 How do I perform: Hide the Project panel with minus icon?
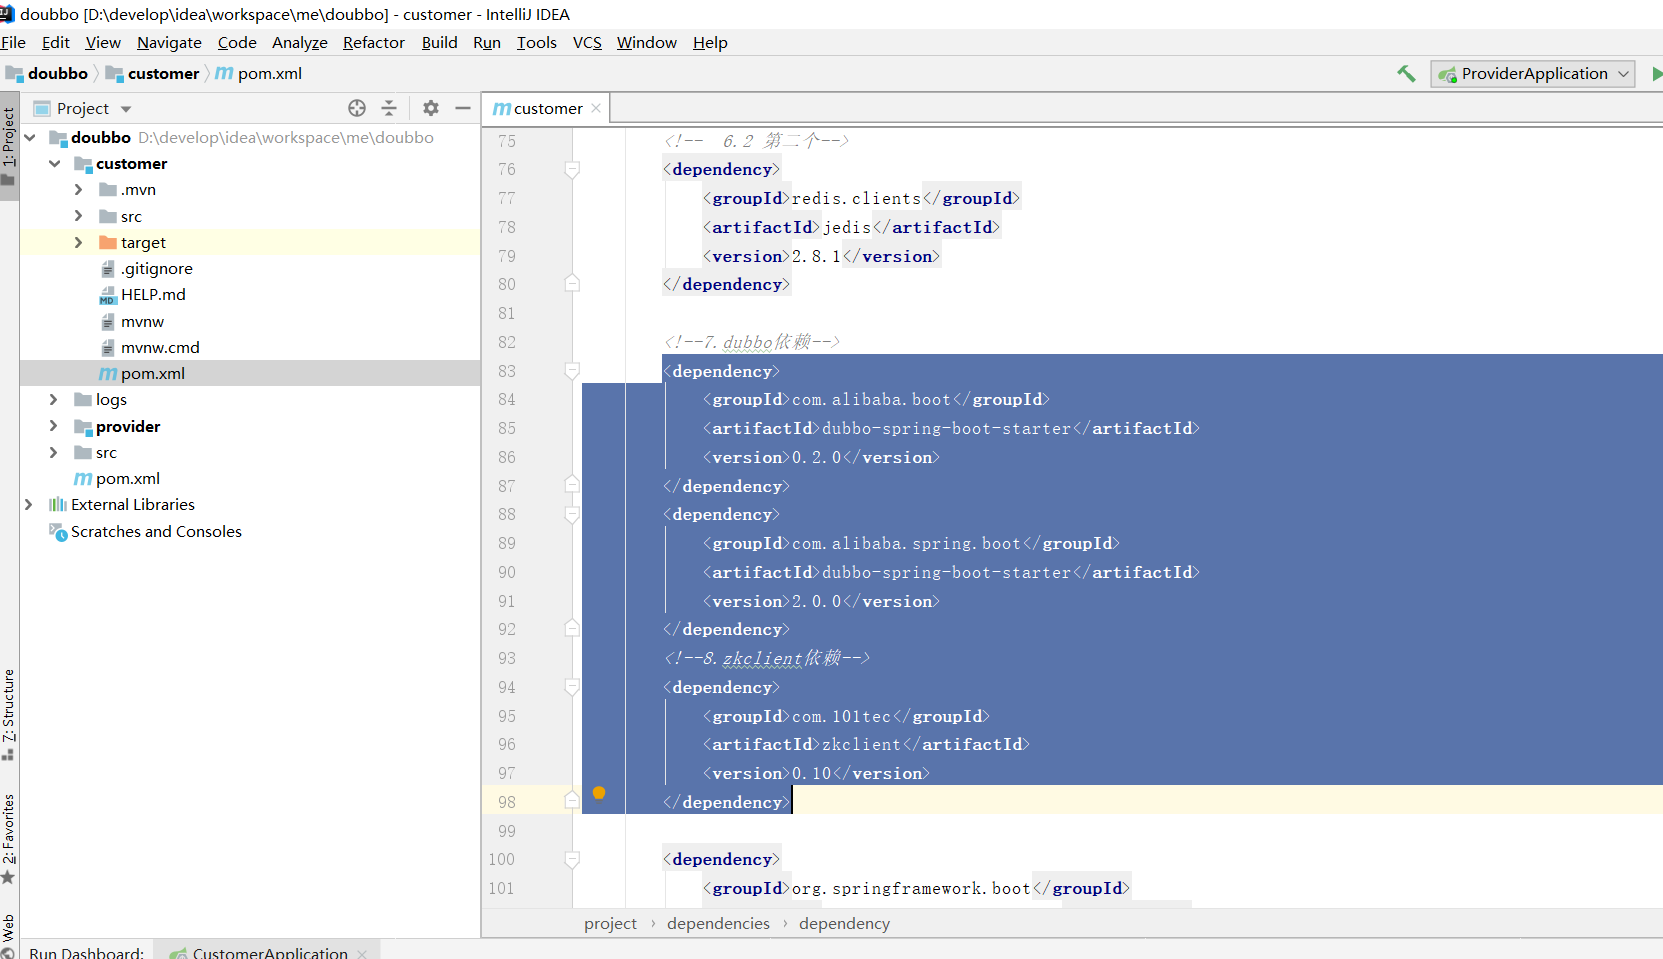tap(463, 108)
